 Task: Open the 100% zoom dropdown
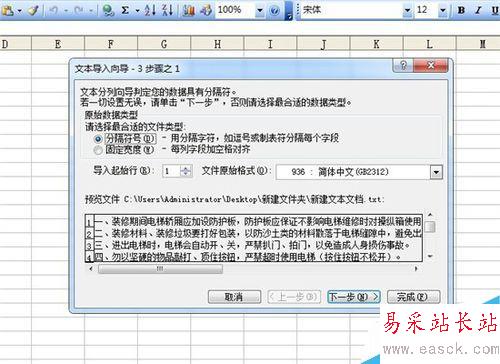[x=260, y=11]
